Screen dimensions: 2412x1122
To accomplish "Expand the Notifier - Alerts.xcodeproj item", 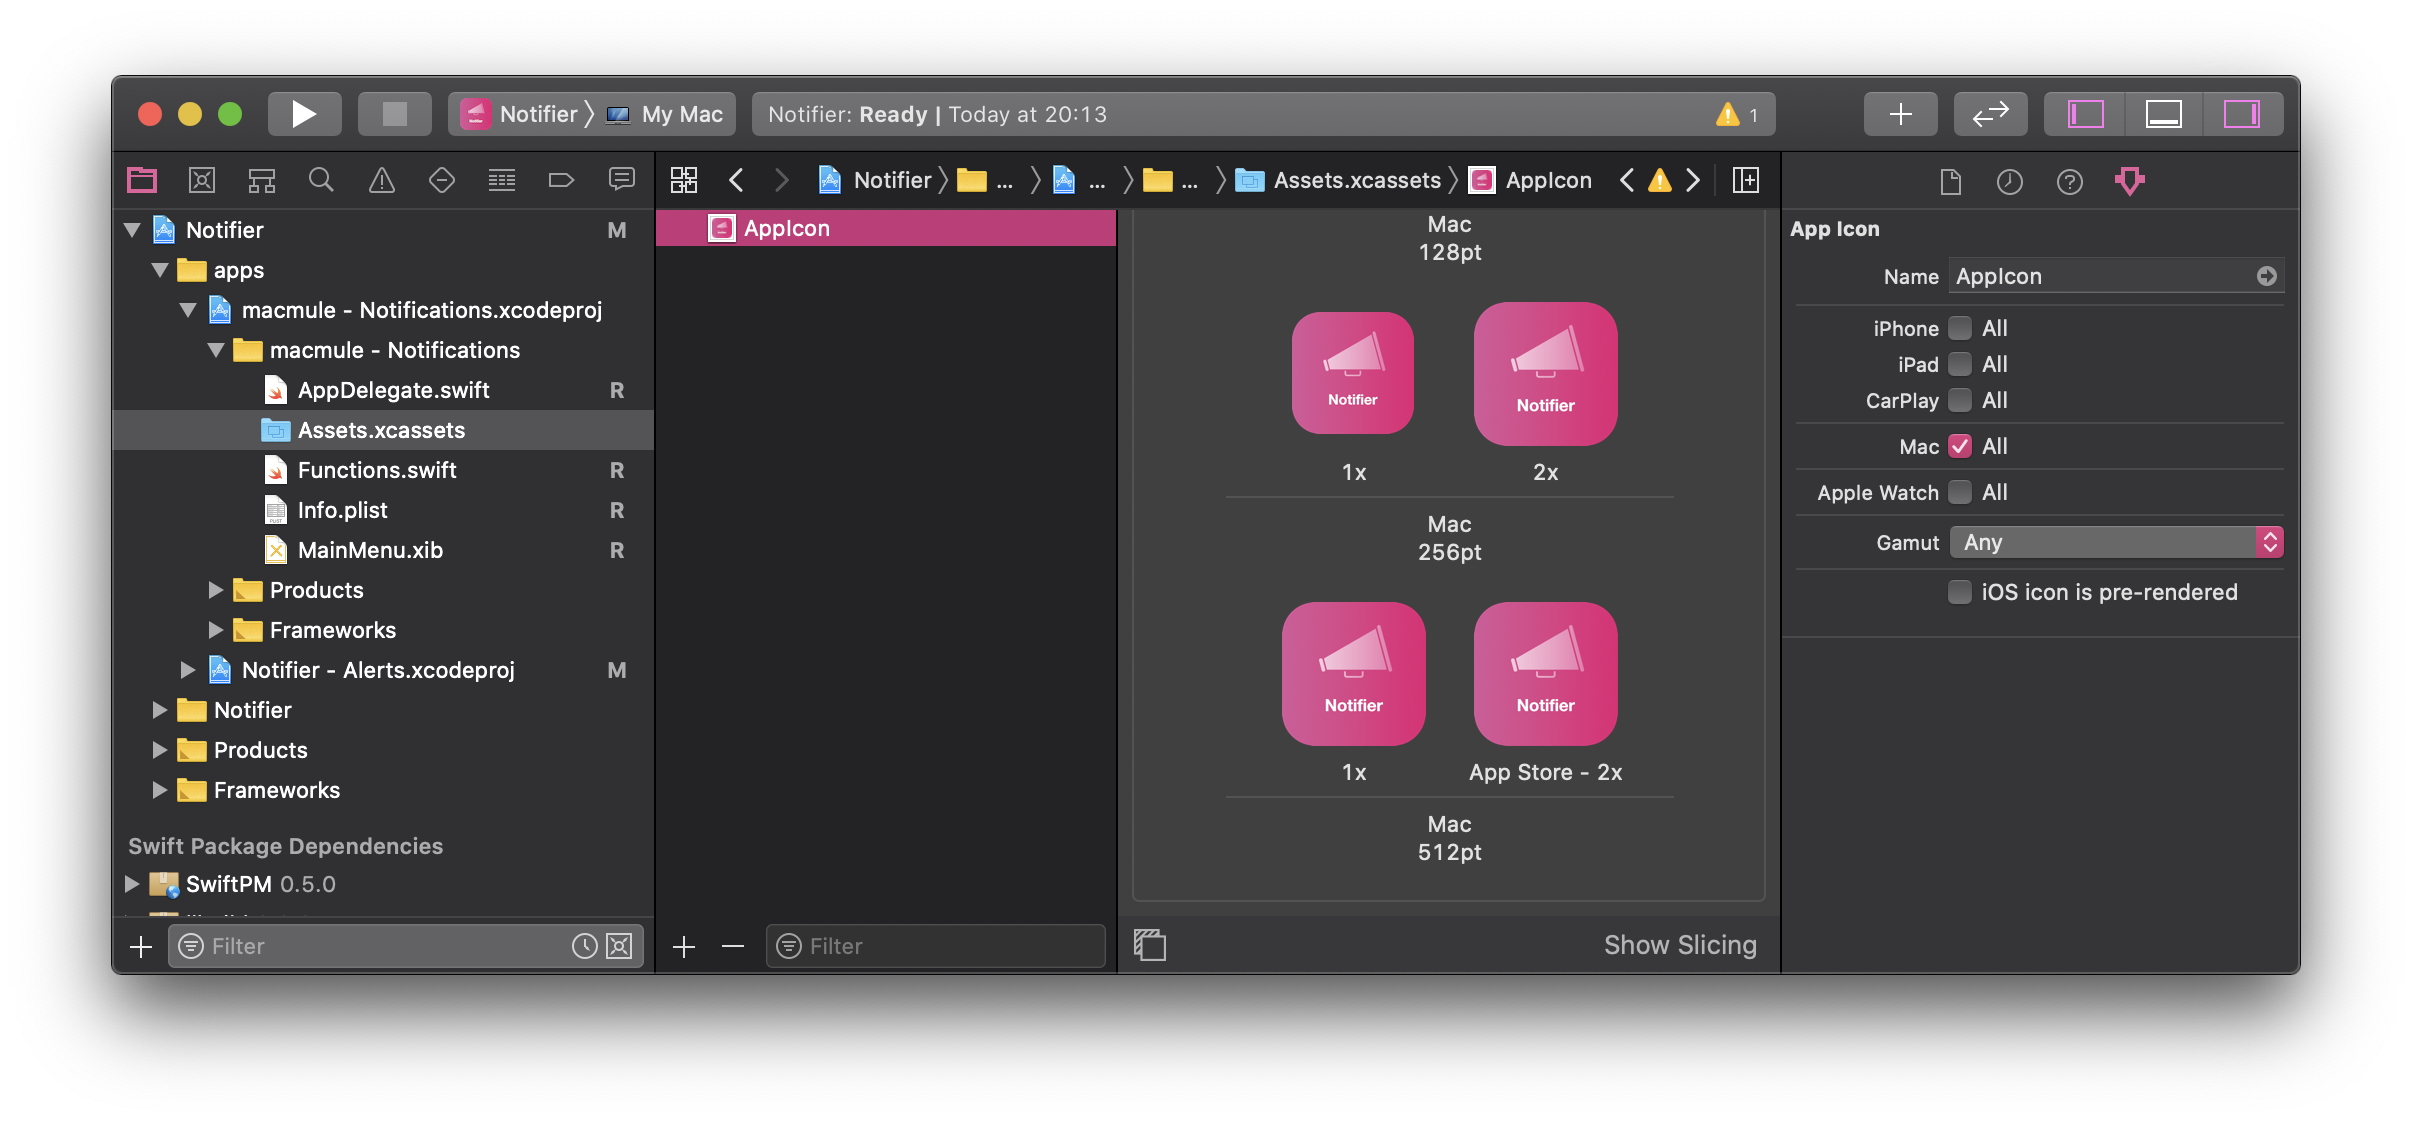I will [x=187, y=670].
